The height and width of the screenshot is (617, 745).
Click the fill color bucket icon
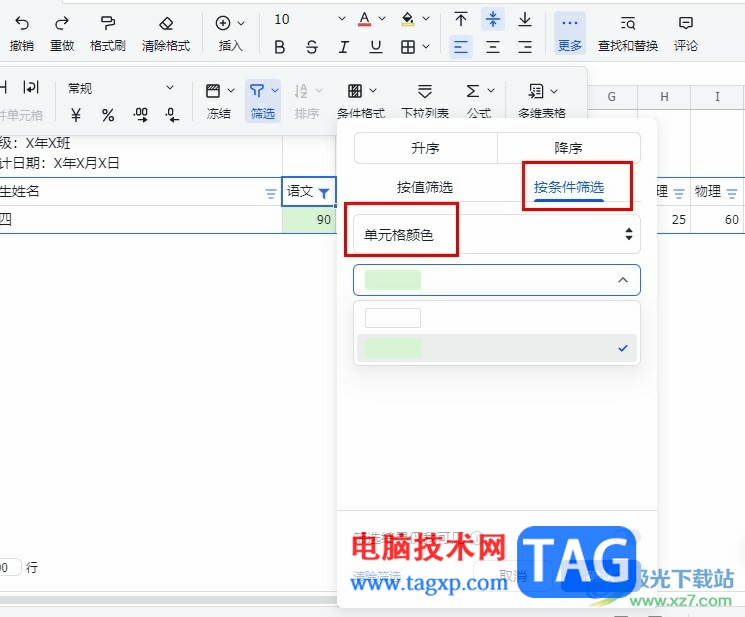pyautogui.click(x=408, y=19)
